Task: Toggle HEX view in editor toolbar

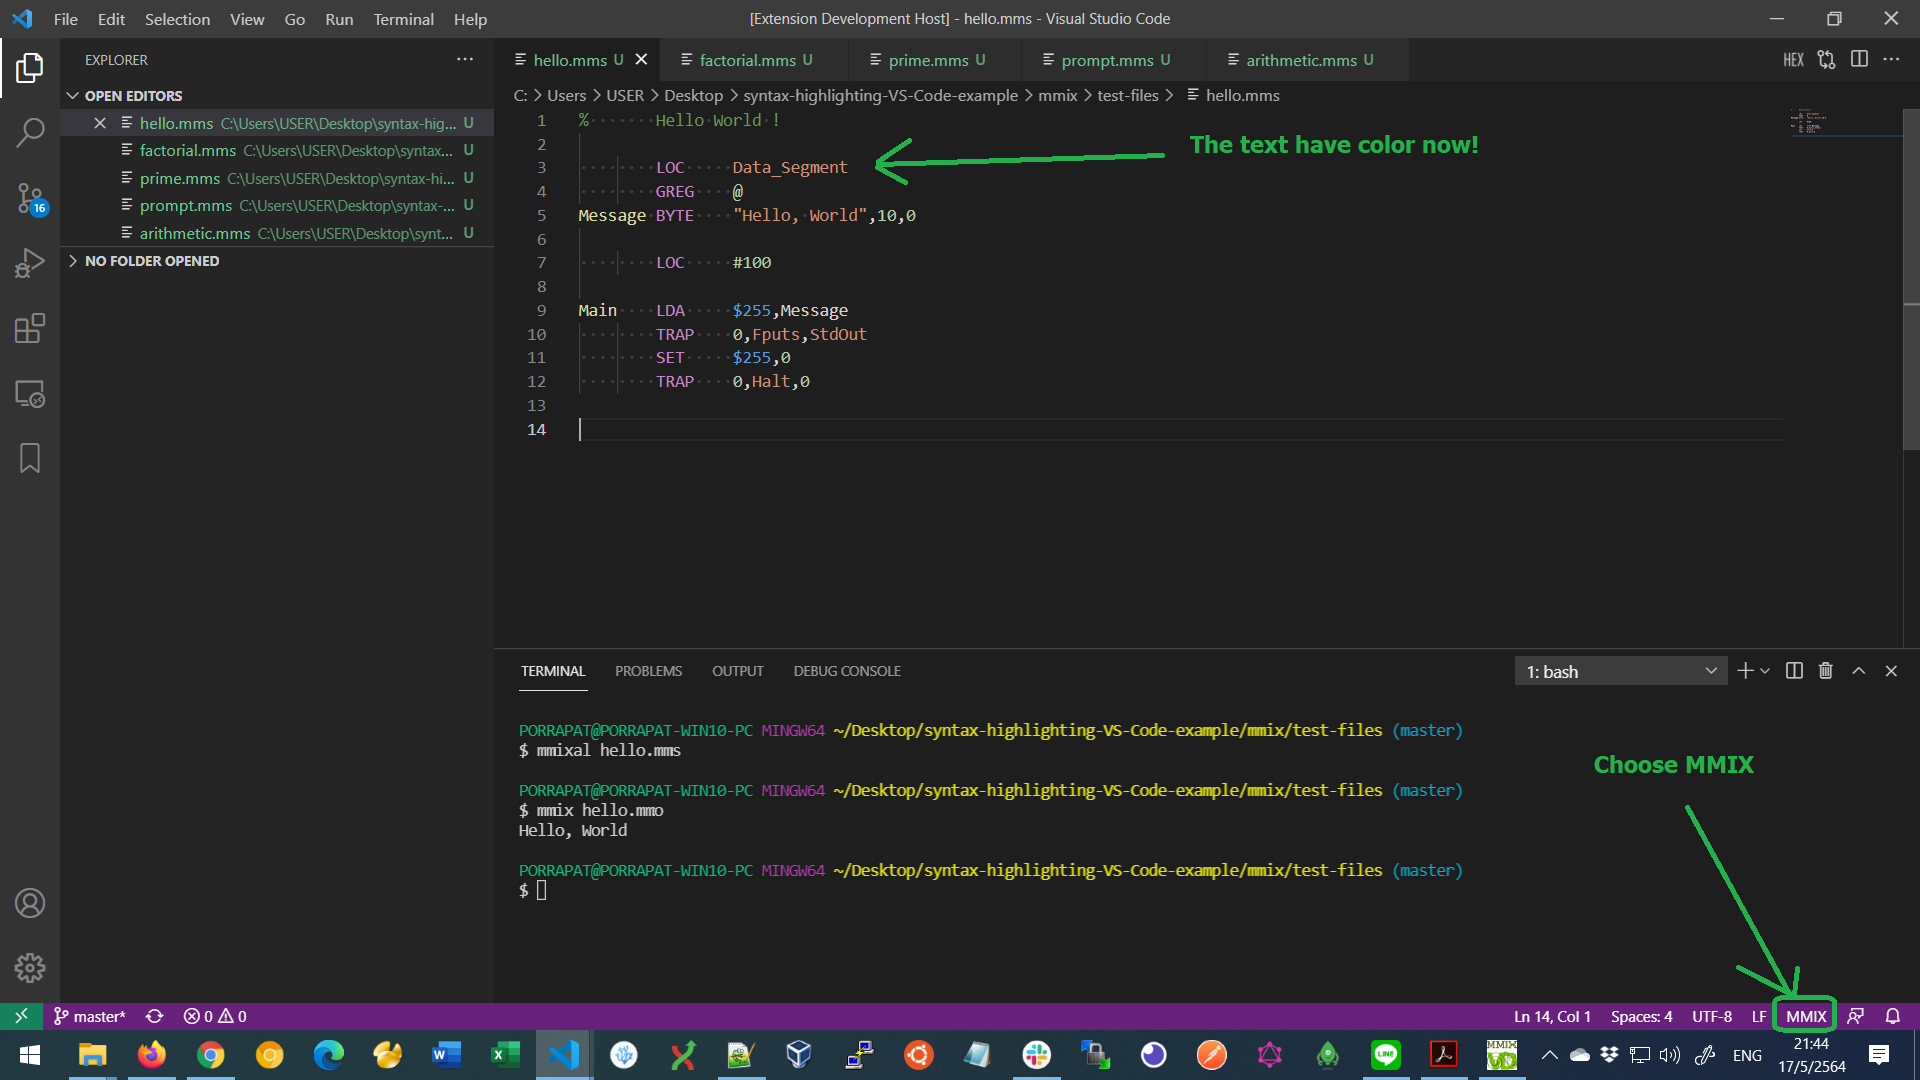Action: pyautogui.click(x=1793, y=60)
